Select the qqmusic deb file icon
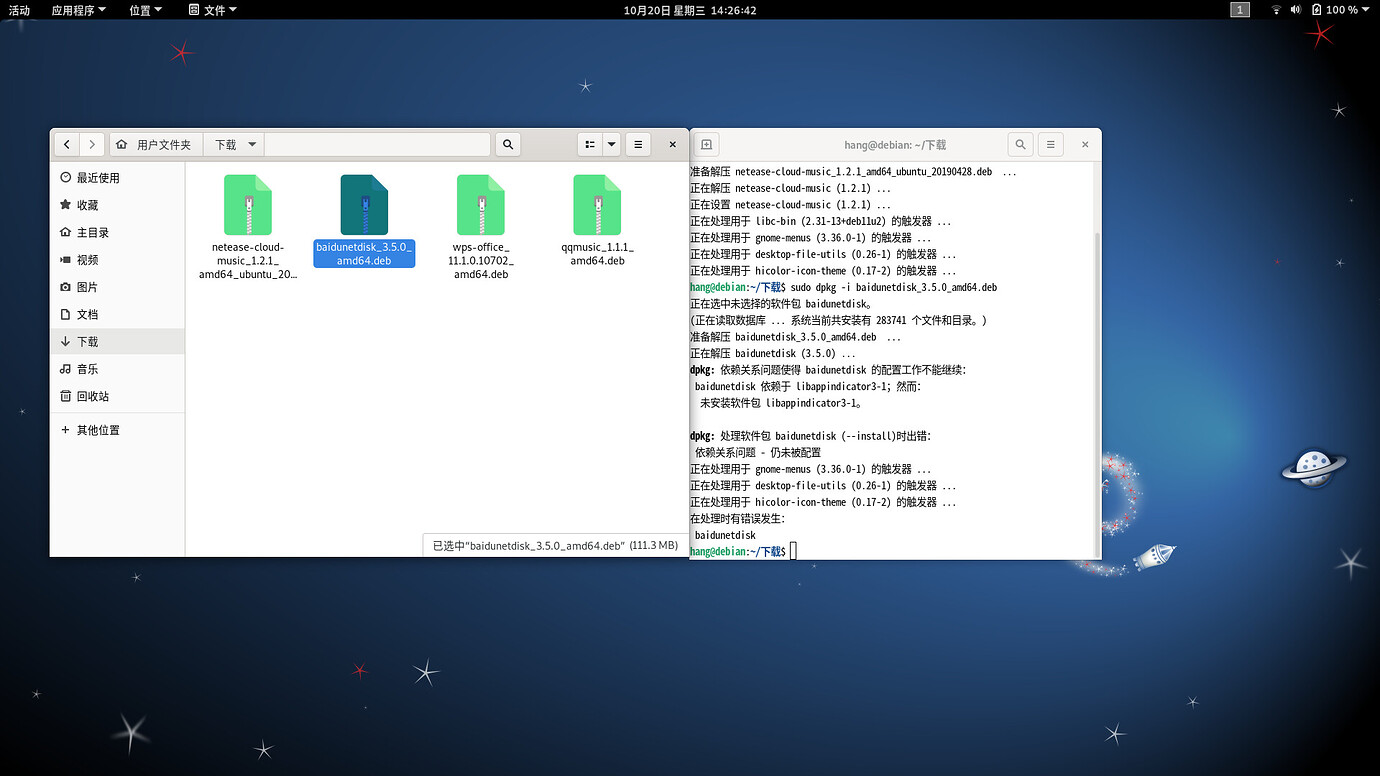1380x776 pixels. [597, 205]
